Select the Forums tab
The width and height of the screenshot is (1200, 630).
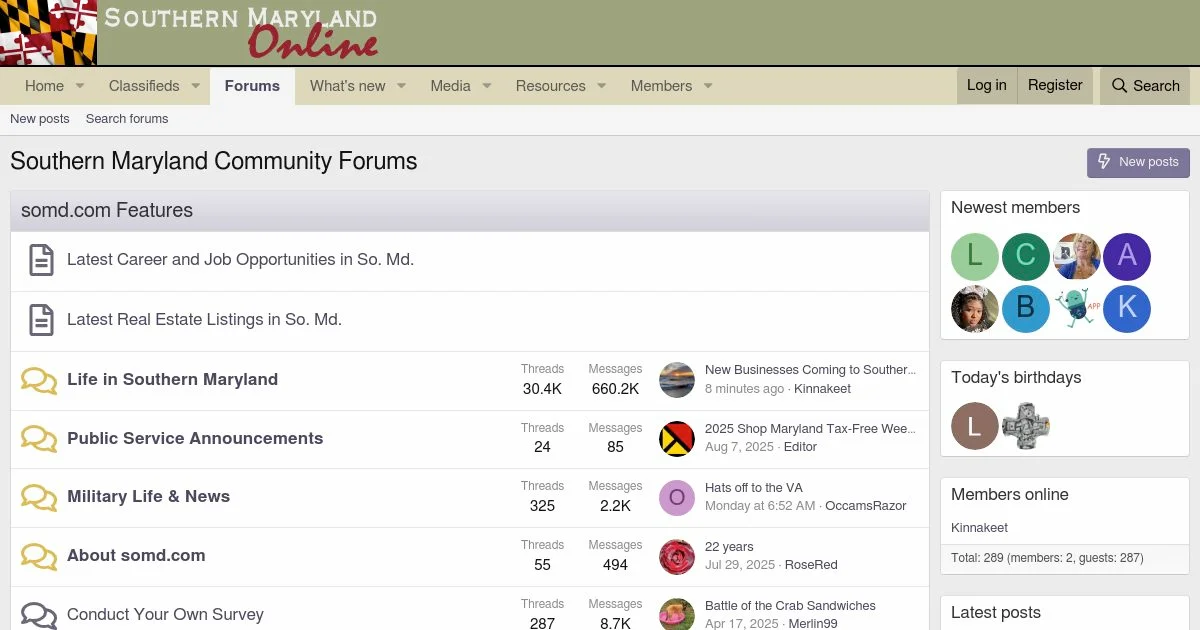point(252,86)
